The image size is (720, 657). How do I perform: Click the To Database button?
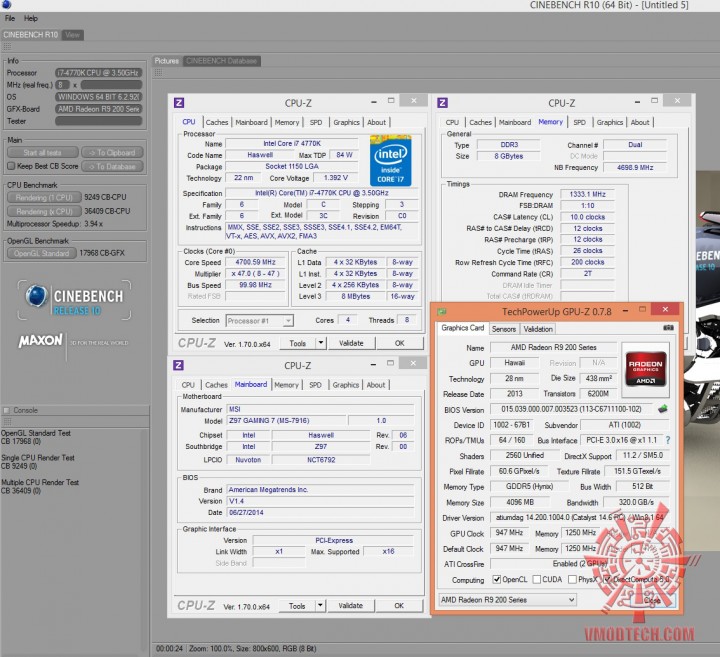point(112,166)
